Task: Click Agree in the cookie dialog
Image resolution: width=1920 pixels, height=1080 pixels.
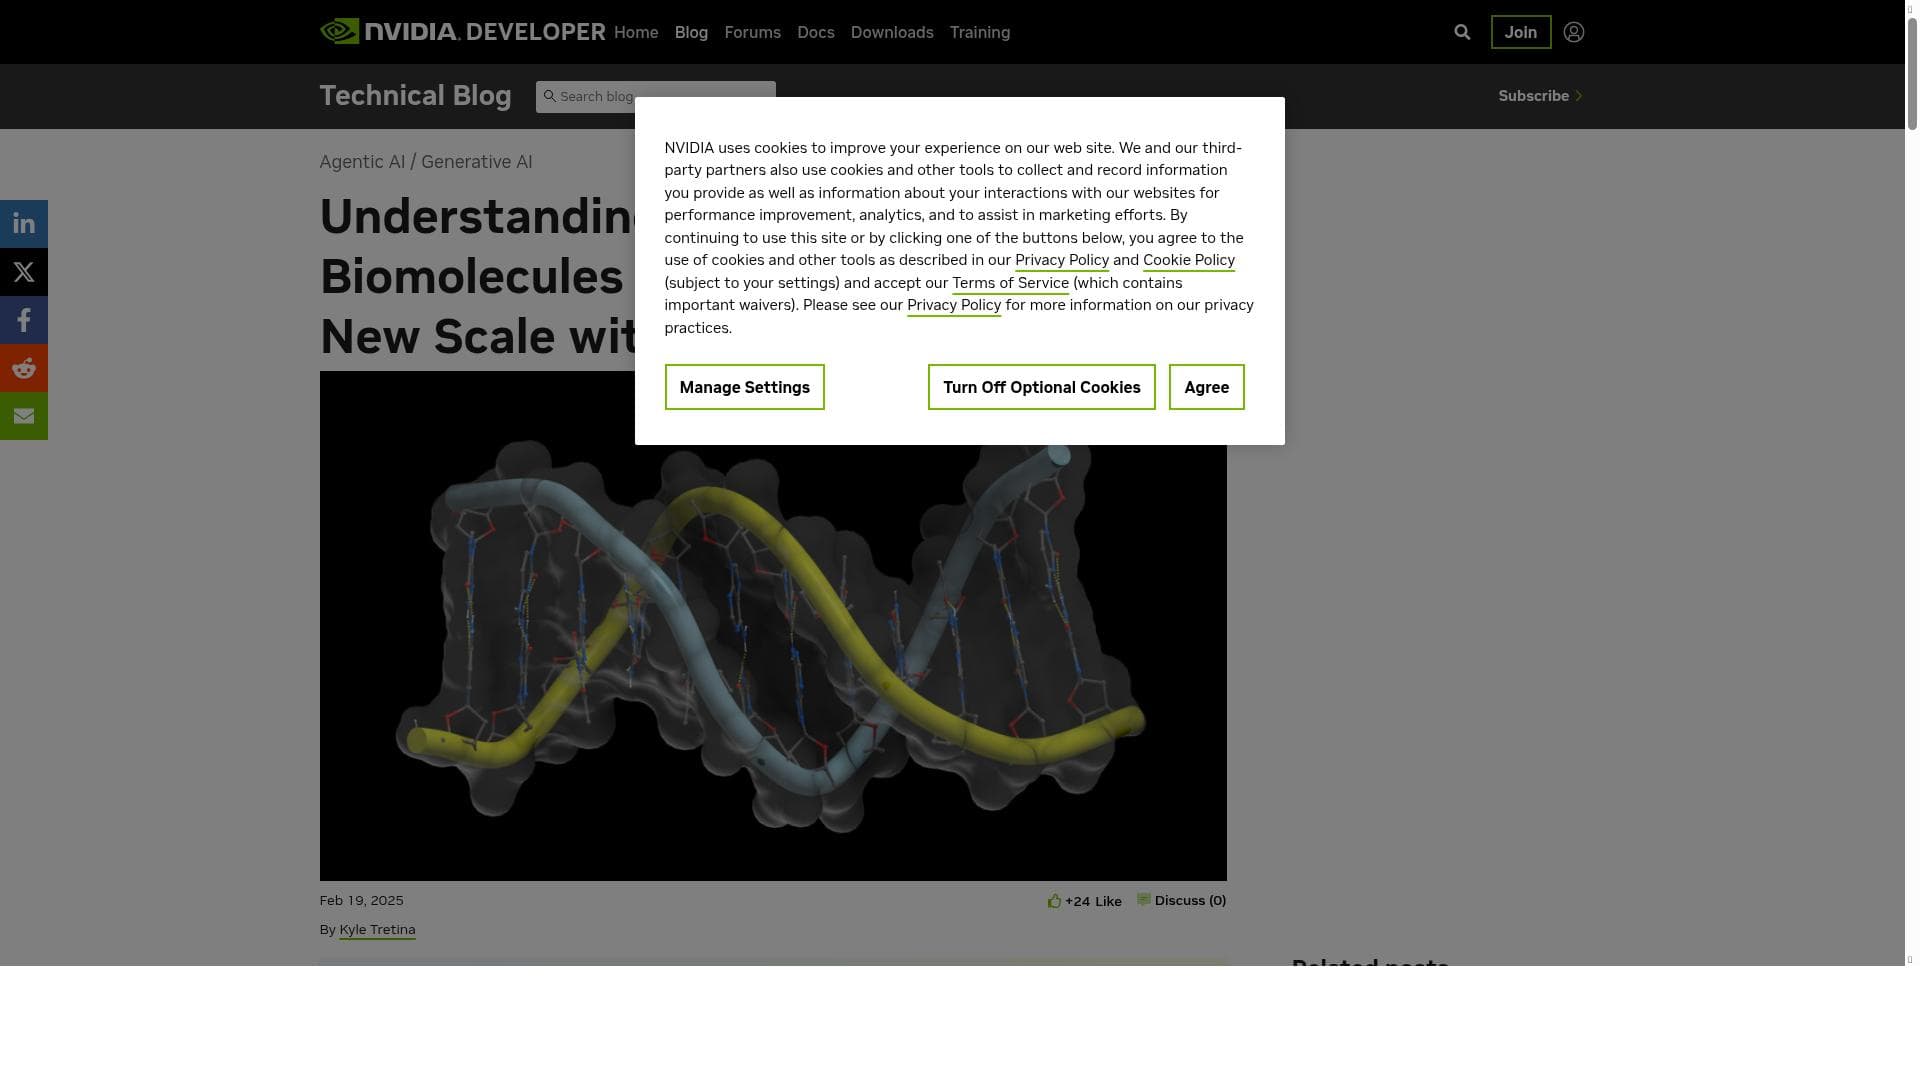Action: 1206,387
